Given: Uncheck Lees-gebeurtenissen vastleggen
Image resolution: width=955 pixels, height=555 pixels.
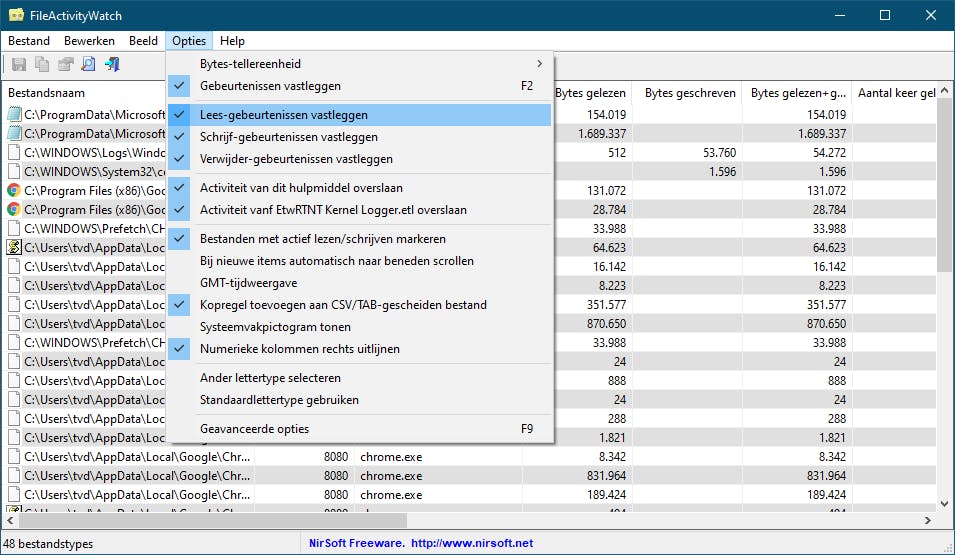Looking at the screenshot, I should pos(359,115).
